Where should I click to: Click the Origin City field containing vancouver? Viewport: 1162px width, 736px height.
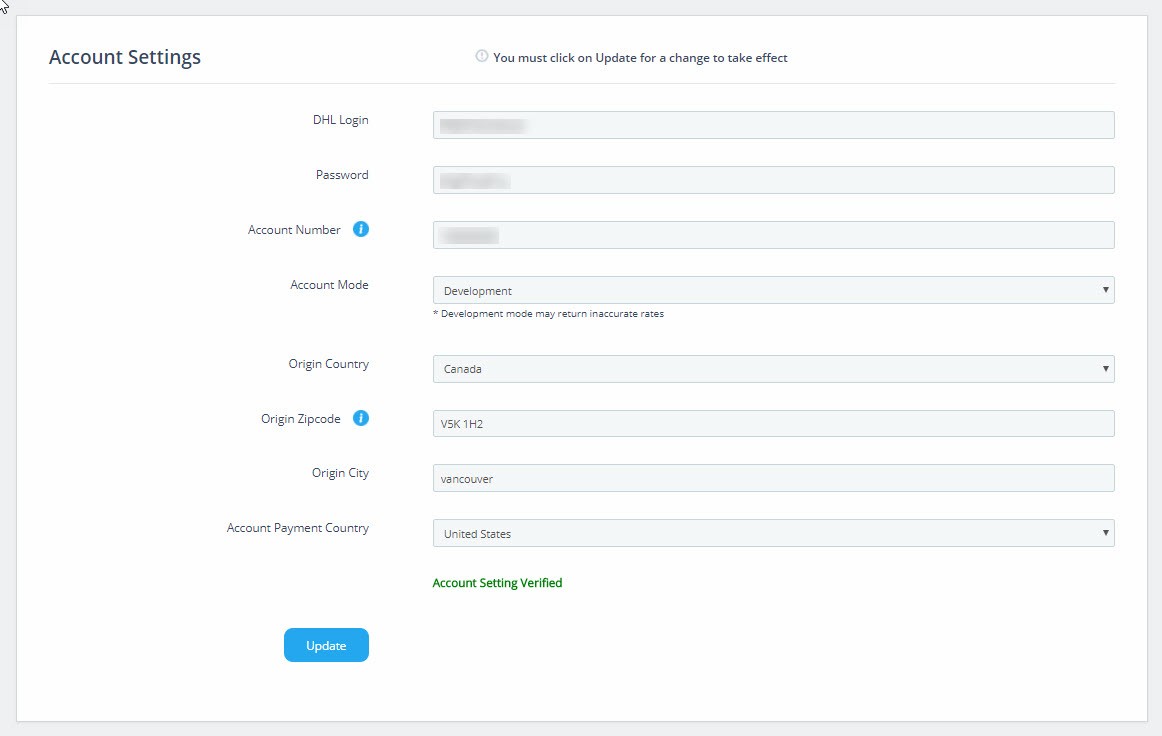point(773,478)
